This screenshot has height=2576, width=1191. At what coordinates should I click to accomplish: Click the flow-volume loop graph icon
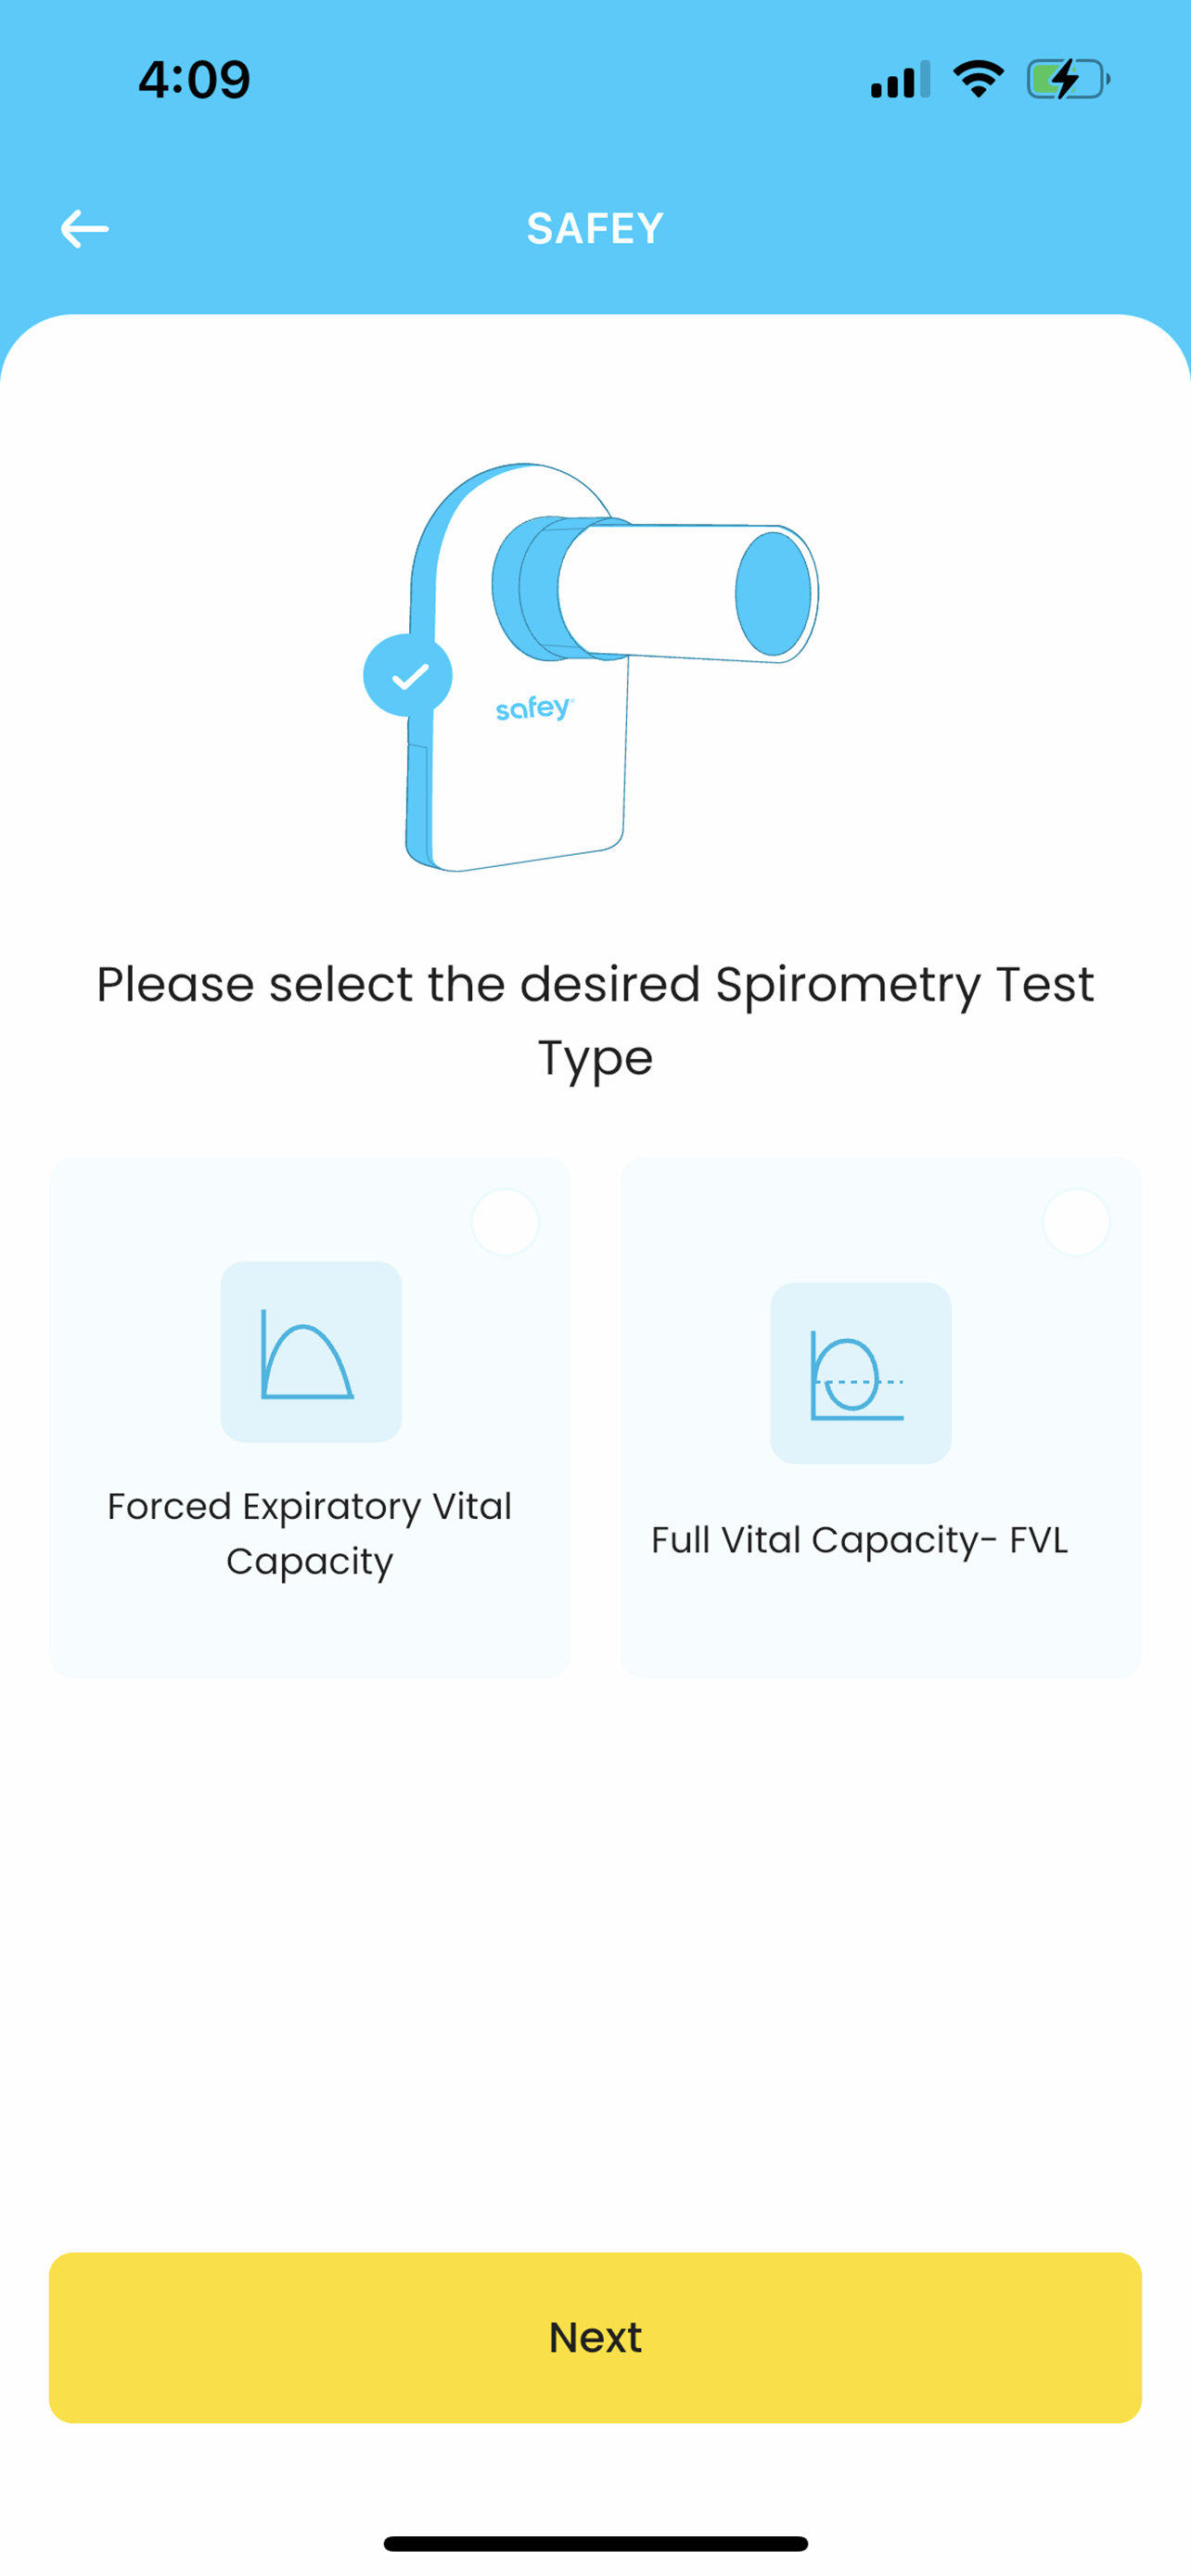860,1373
